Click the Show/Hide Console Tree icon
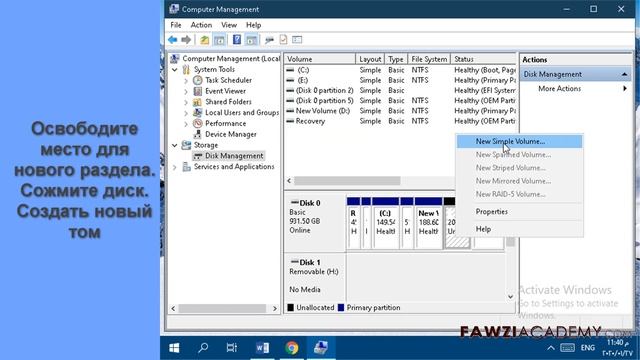Screen dimensions: 640x360 219,40
